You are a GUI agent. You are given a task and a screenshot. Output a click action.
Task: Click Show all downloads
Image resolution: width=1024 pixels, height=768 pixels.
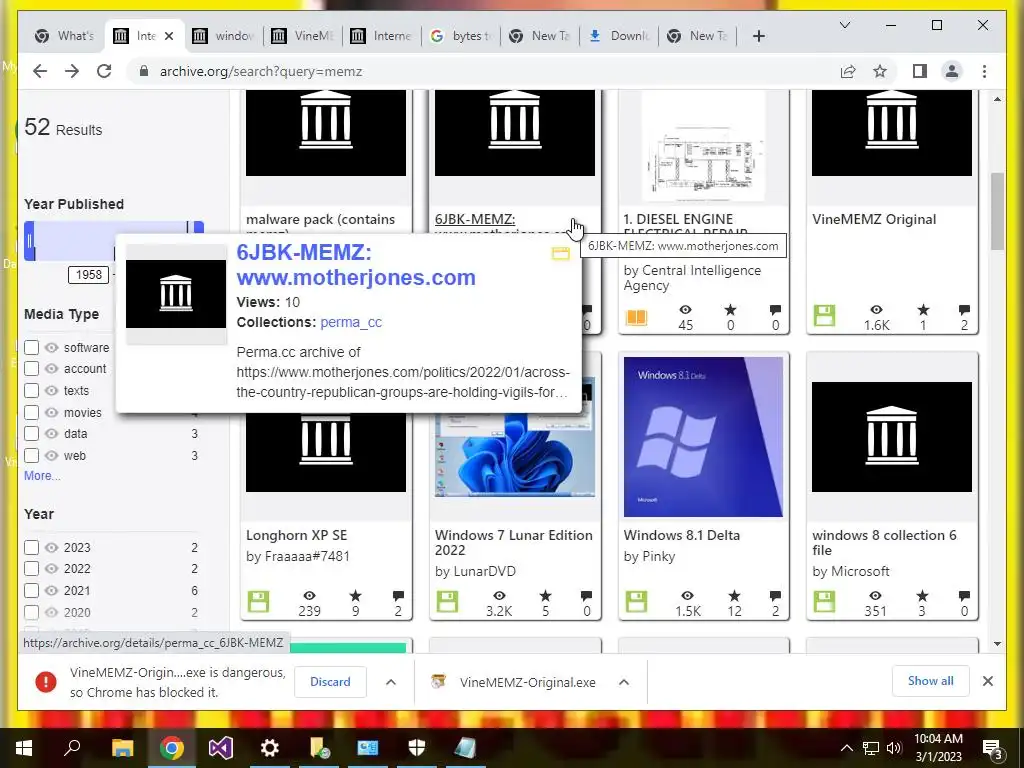(930, 681)
